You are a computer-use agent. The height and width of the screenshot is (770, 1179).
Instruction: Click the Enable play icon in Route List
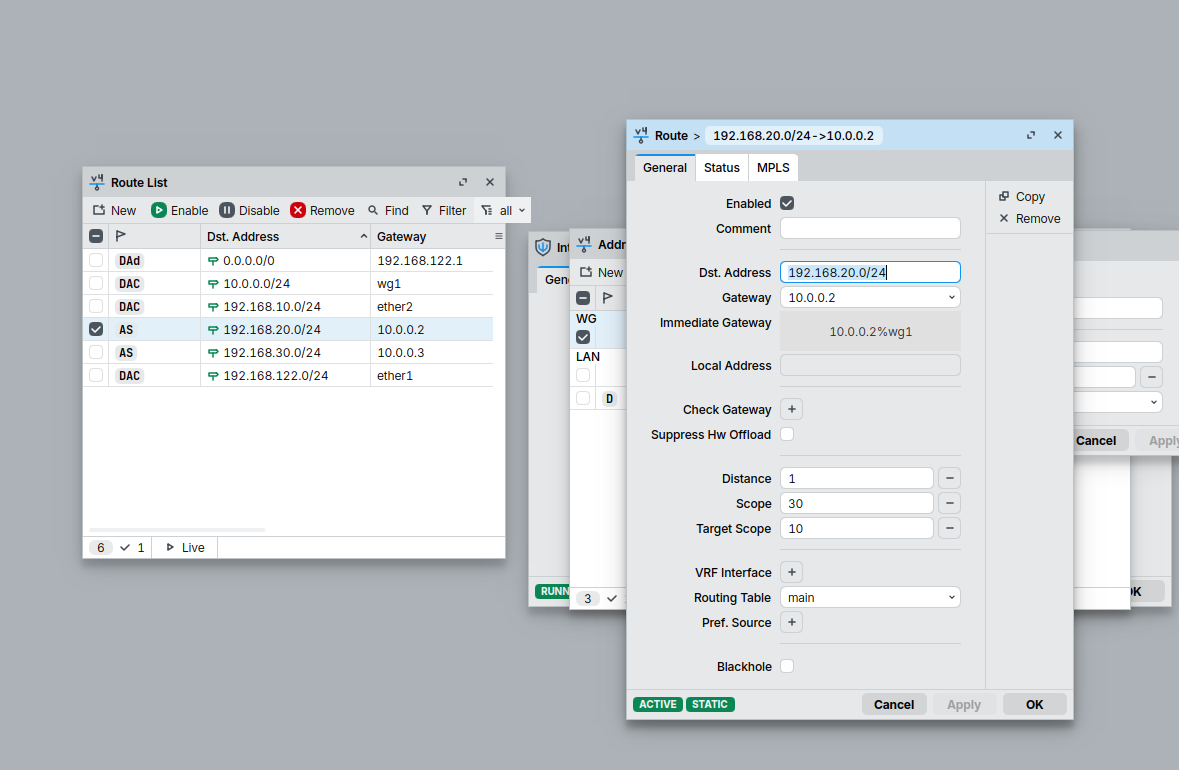point(159,210)
